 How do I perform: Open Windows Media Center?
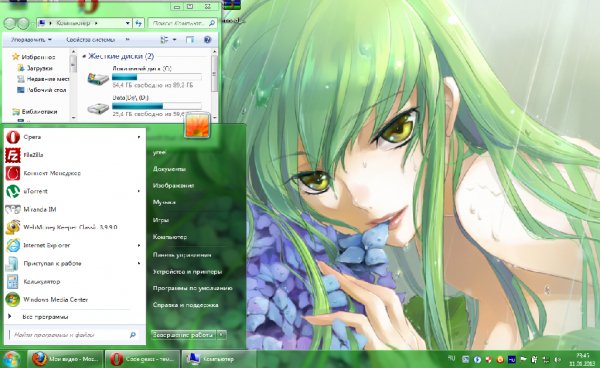[x=73, y=300]
